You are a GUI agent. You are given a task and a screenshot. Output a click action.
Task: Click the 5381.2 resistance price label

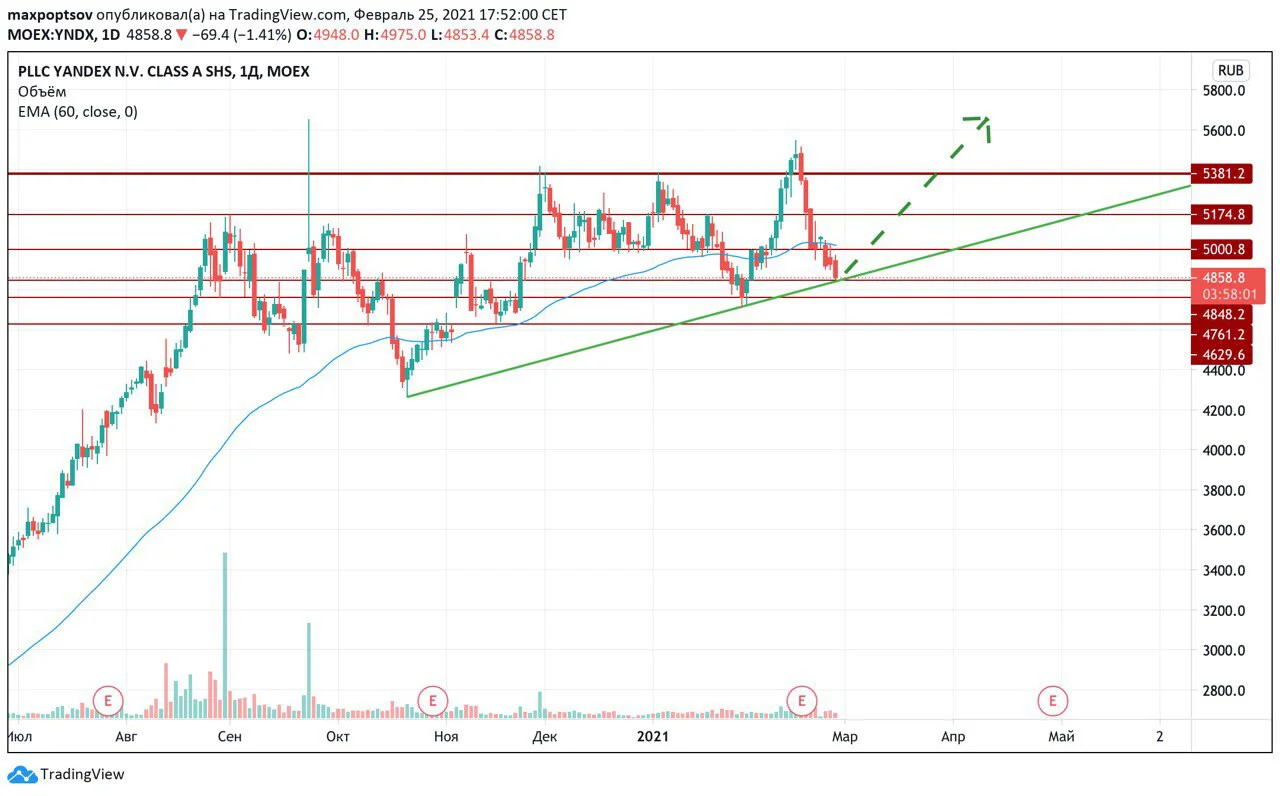coord(1221,174)
